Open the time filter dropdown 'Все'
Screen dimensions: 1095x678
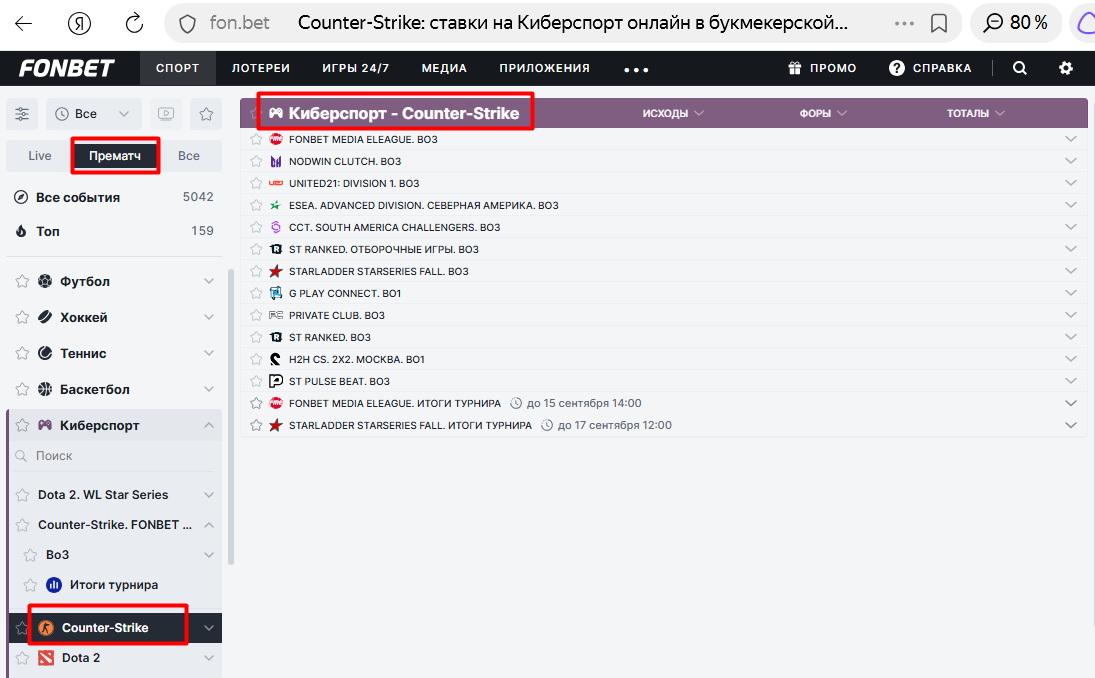93,114
